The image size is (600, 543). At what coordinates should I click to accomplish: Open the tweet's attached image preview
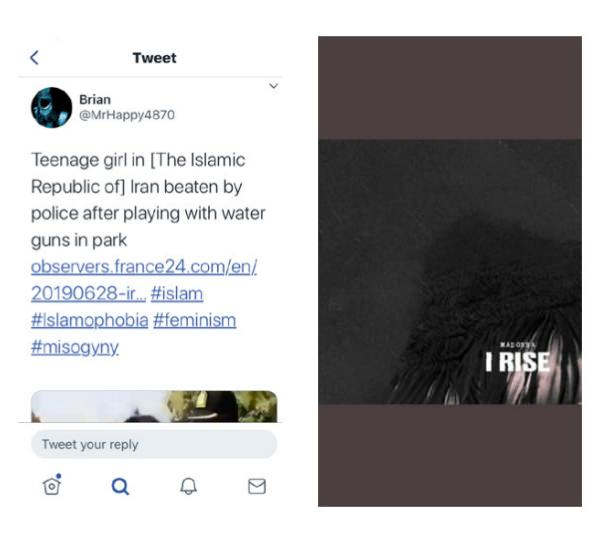coord(154,406)
